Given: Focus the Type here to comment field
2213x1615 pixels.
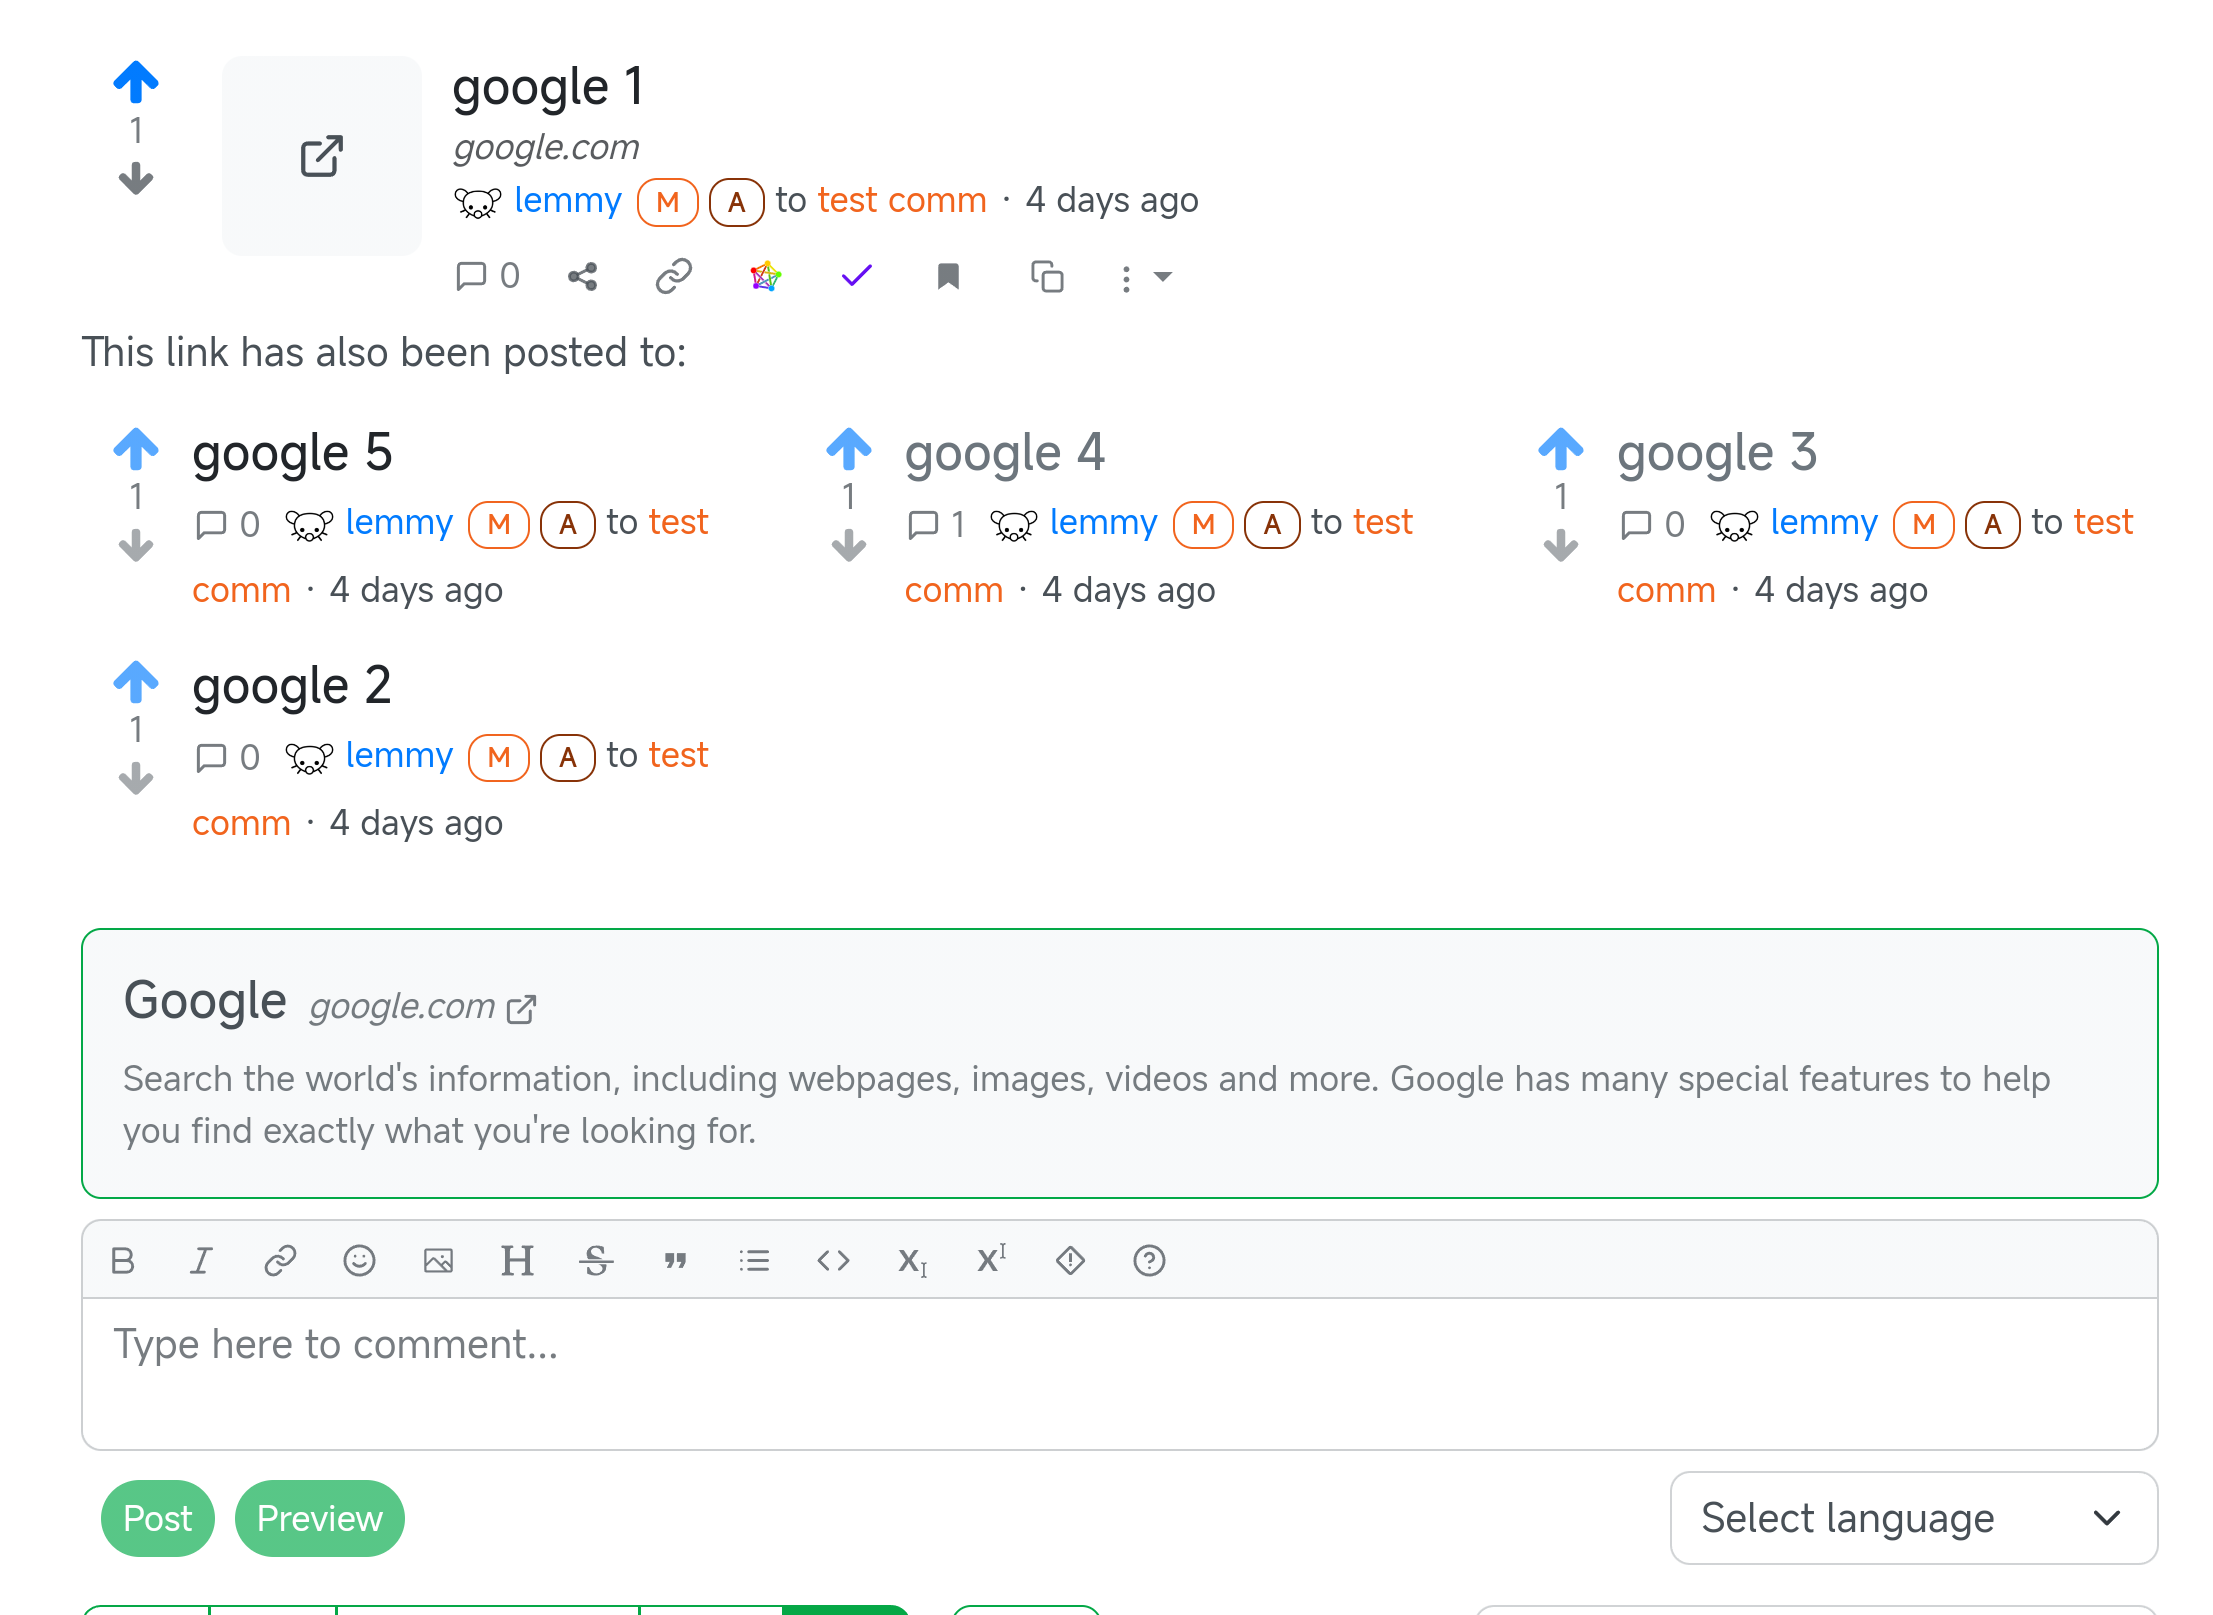Looking at the screenshot, I should [x=1118, y=1372].
